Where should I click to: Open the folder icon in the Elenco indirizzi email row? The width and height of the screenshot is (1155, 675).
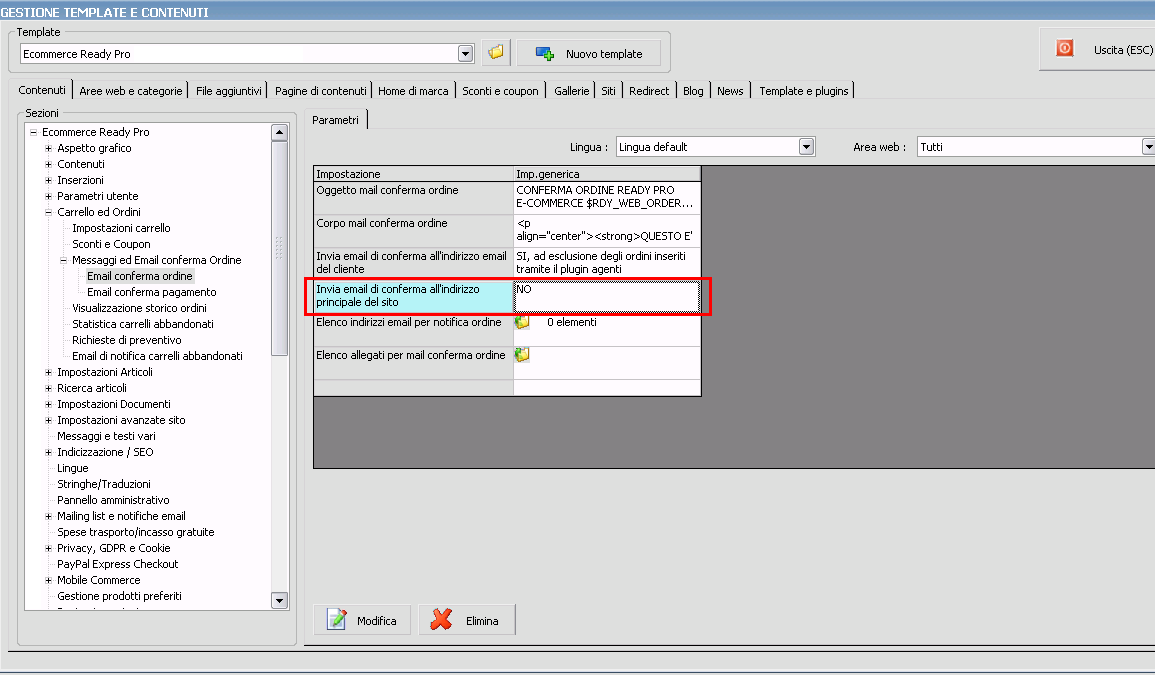[522, 323]
